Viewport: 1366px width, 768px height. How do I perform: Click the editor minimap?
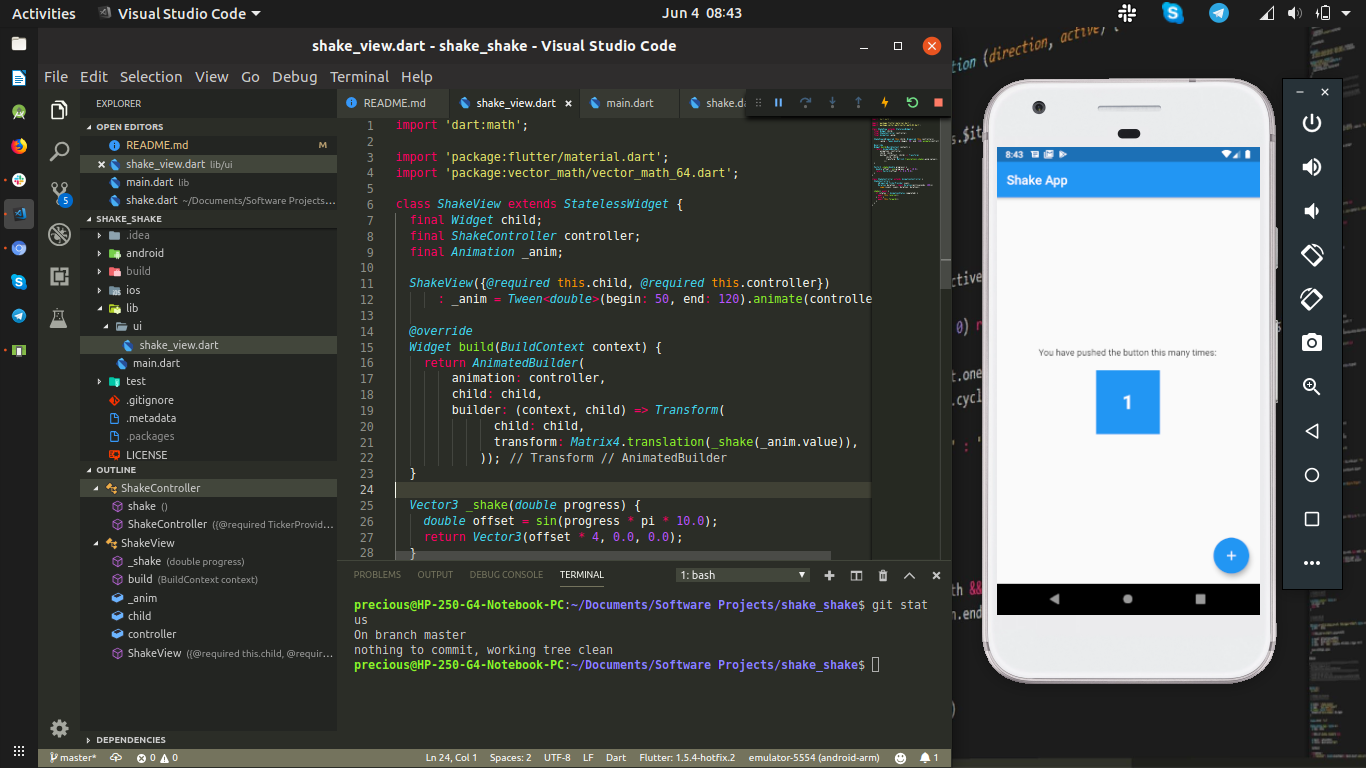point(905,340)
